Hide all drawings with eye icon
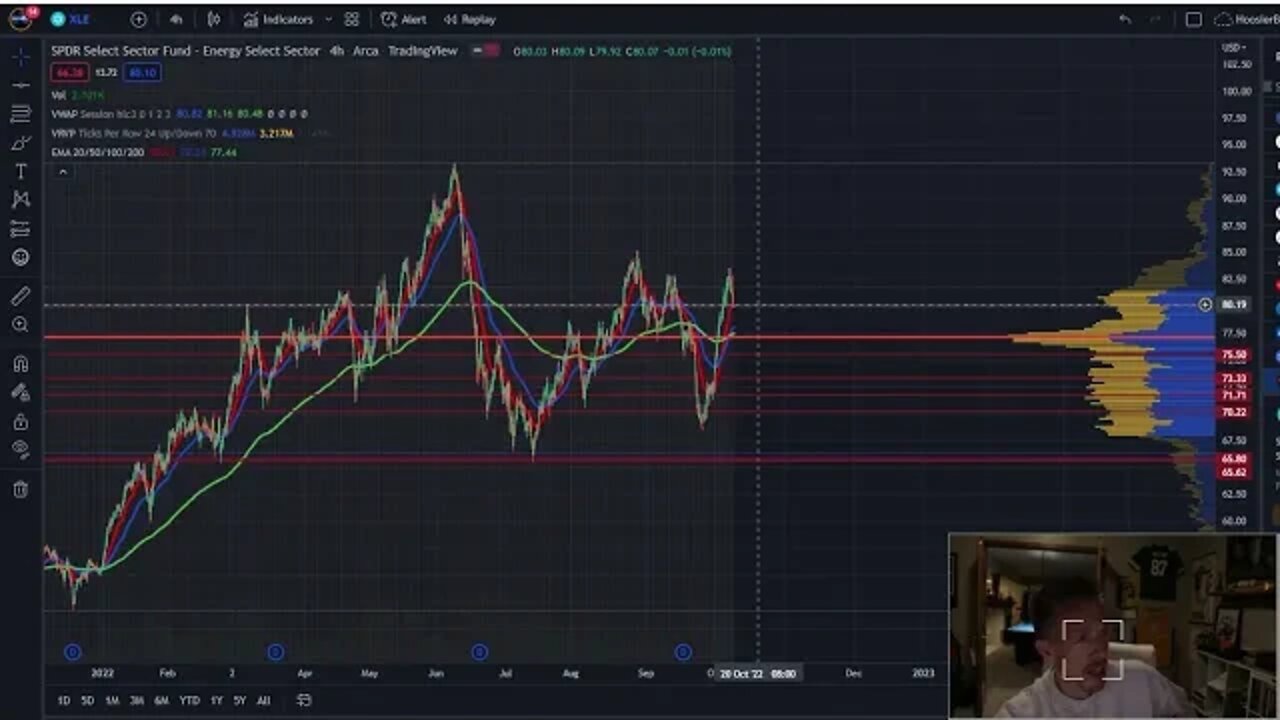 tap(20, 450)
